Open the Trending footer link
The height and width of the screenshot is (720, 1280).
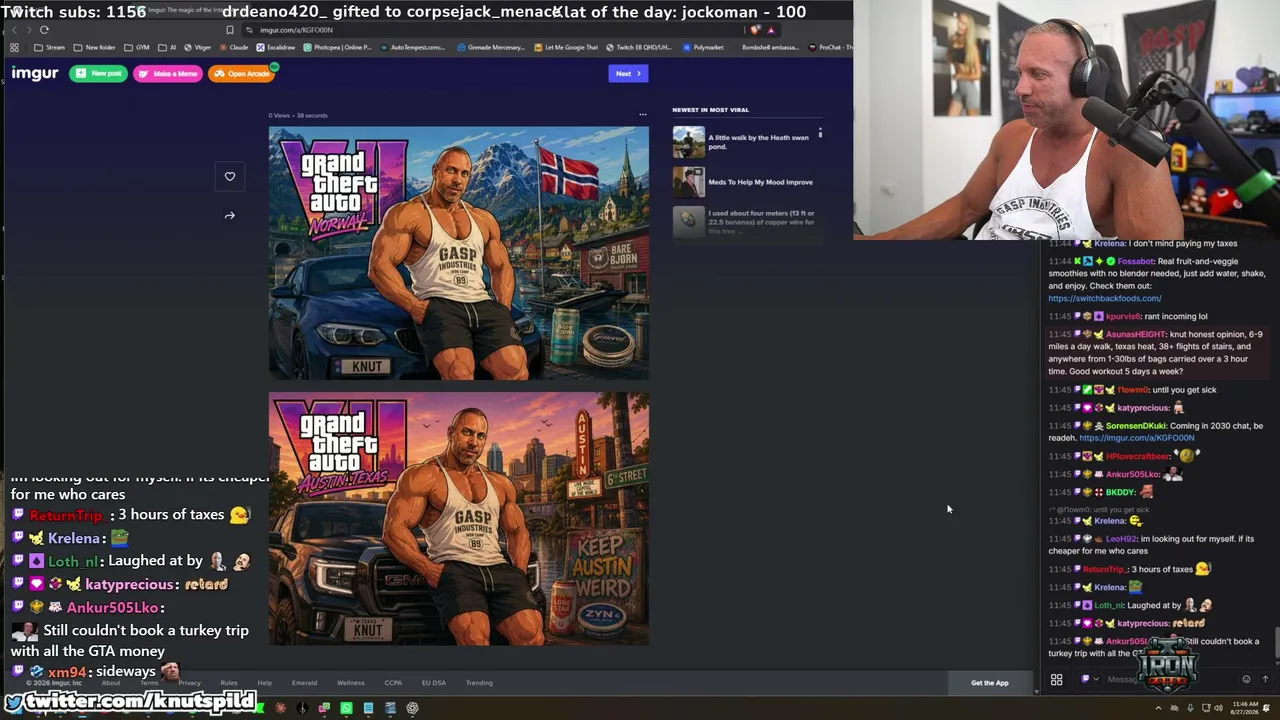pos(479,683)
